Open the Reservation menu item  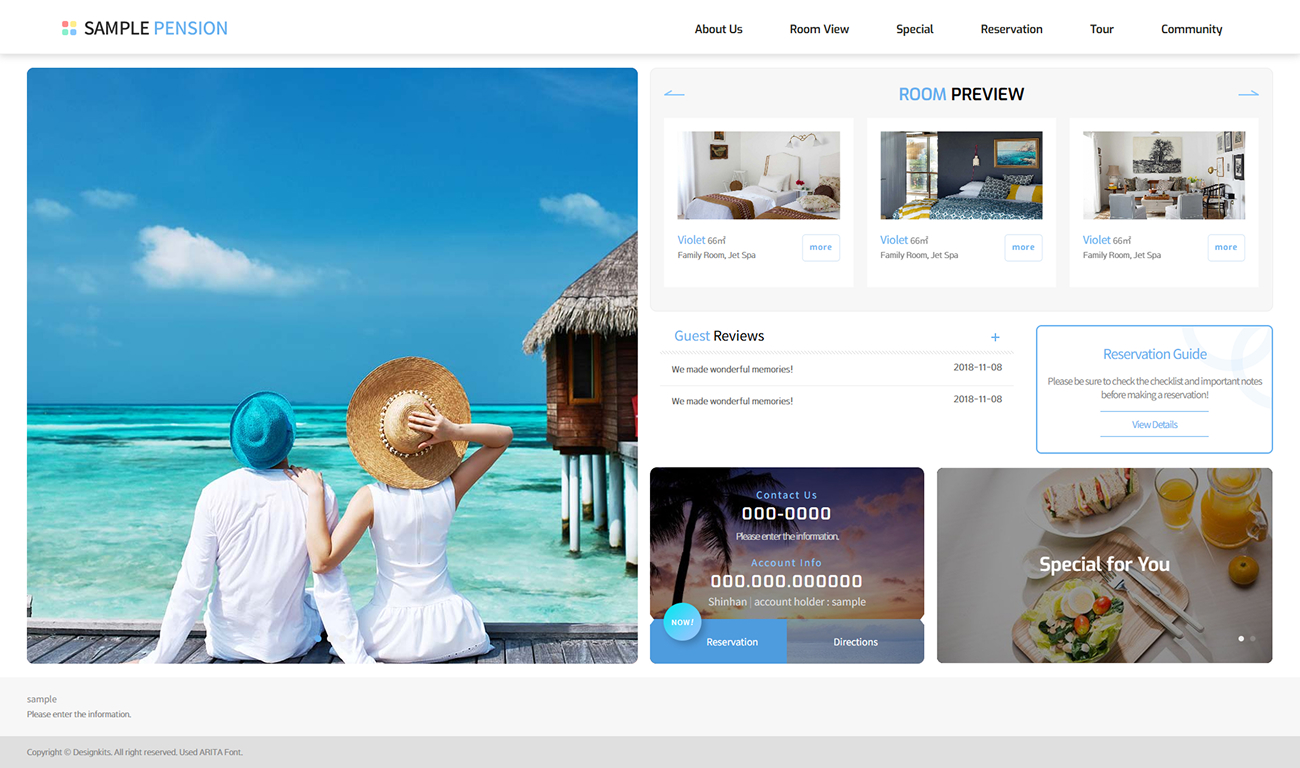coord(1011,29)
